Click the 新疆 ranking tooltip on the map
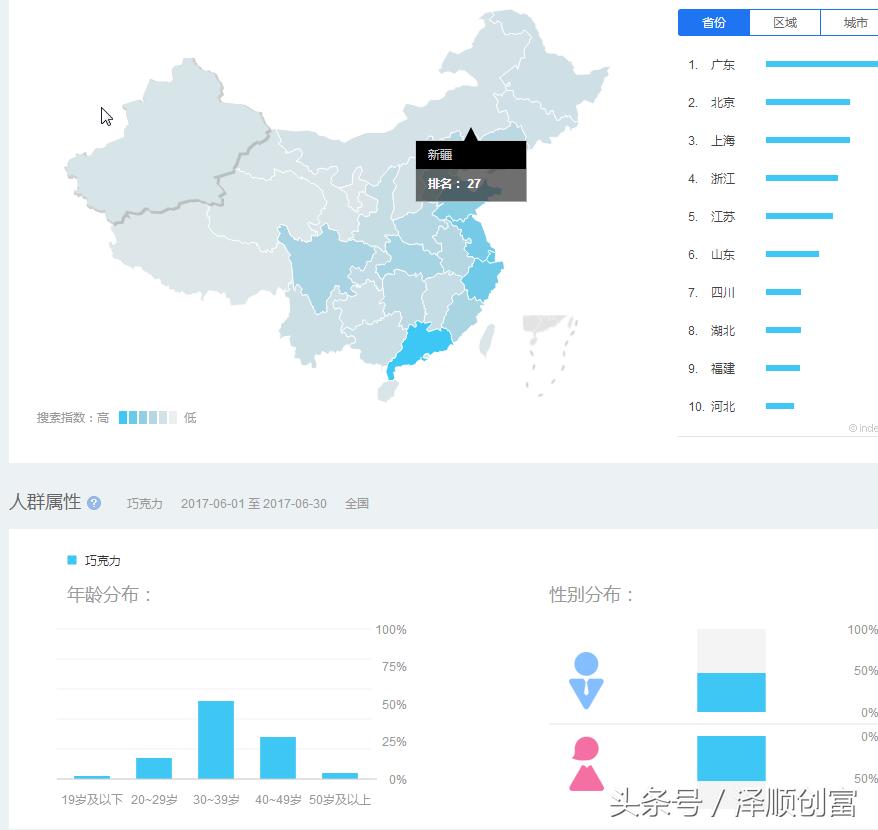 tap(470, 170)
